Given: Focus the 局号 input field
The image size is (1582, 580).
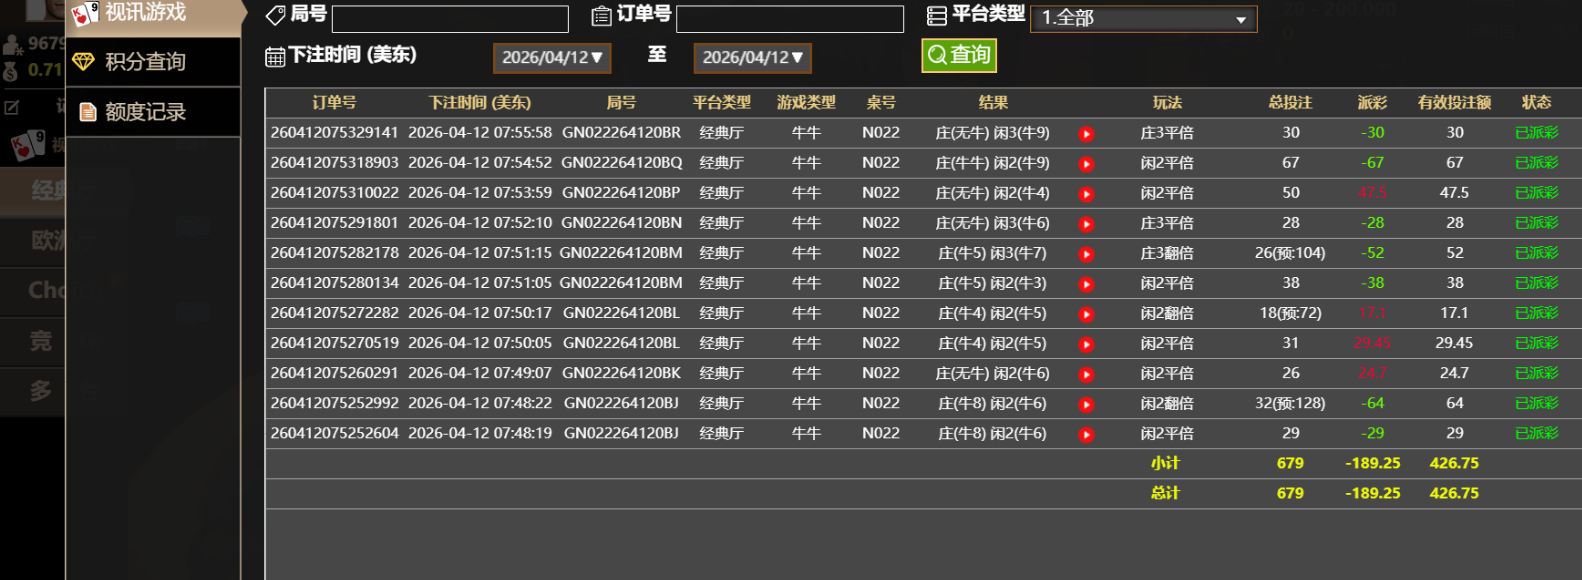Looking at the screenshot, I should pos(450,19).
